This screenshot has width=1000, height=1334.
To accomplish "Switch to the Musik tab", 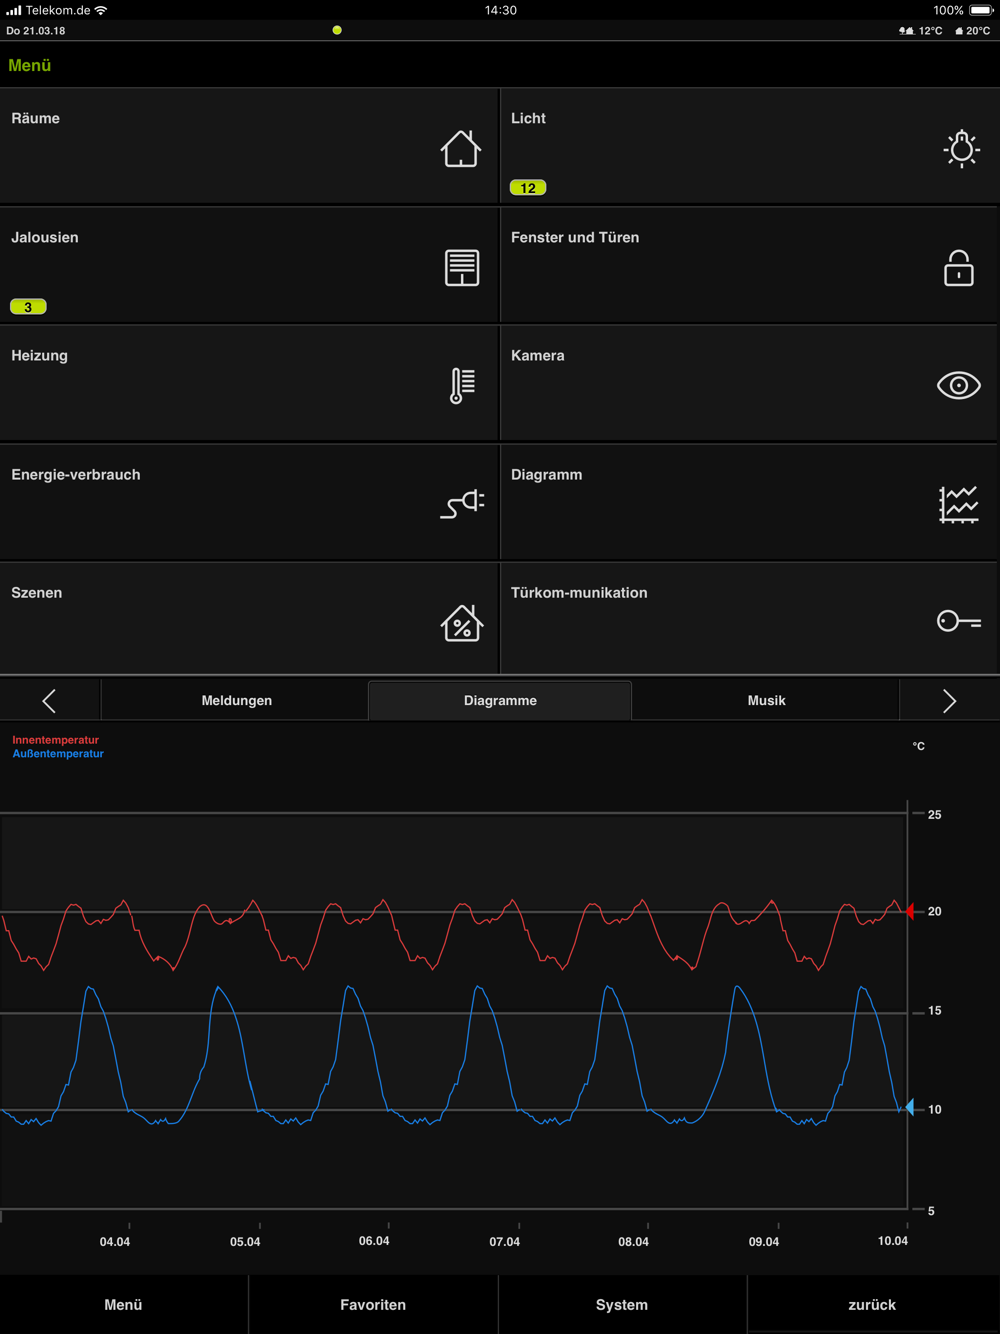I will click(x=766, y=700).
